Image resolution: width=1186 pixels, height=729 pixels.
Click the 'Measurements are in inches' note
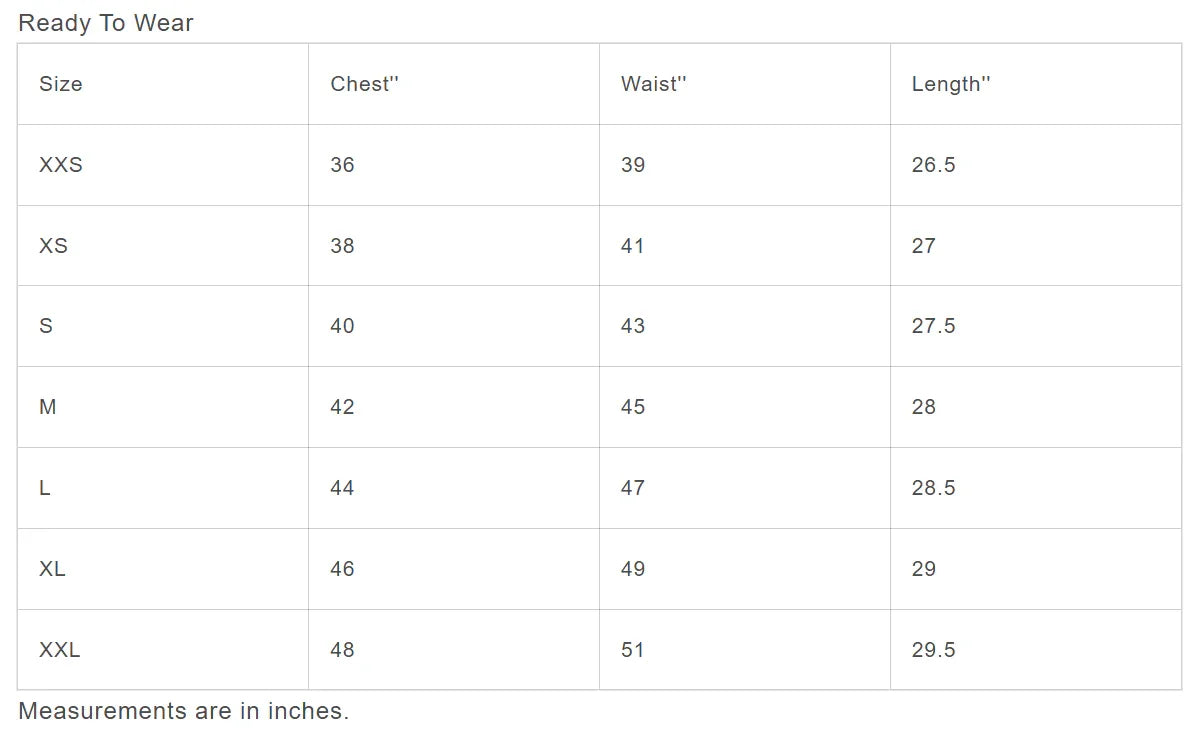184,711
